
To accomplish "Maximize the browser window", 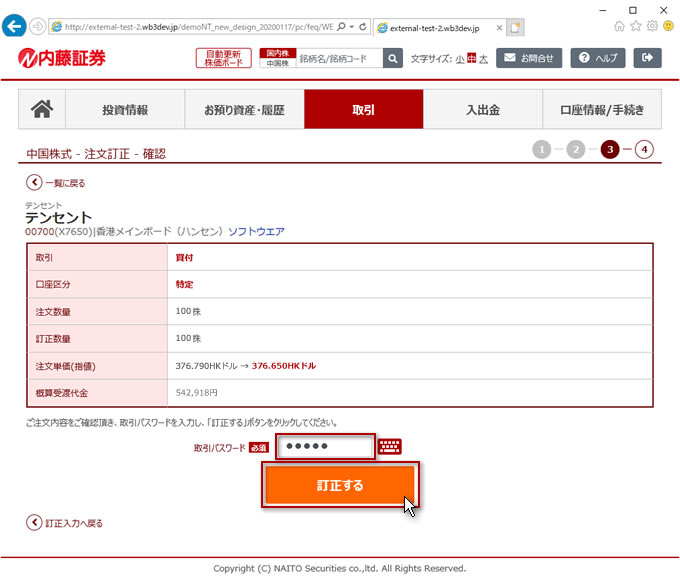I will pyautogui.click(x=633, y=10).
